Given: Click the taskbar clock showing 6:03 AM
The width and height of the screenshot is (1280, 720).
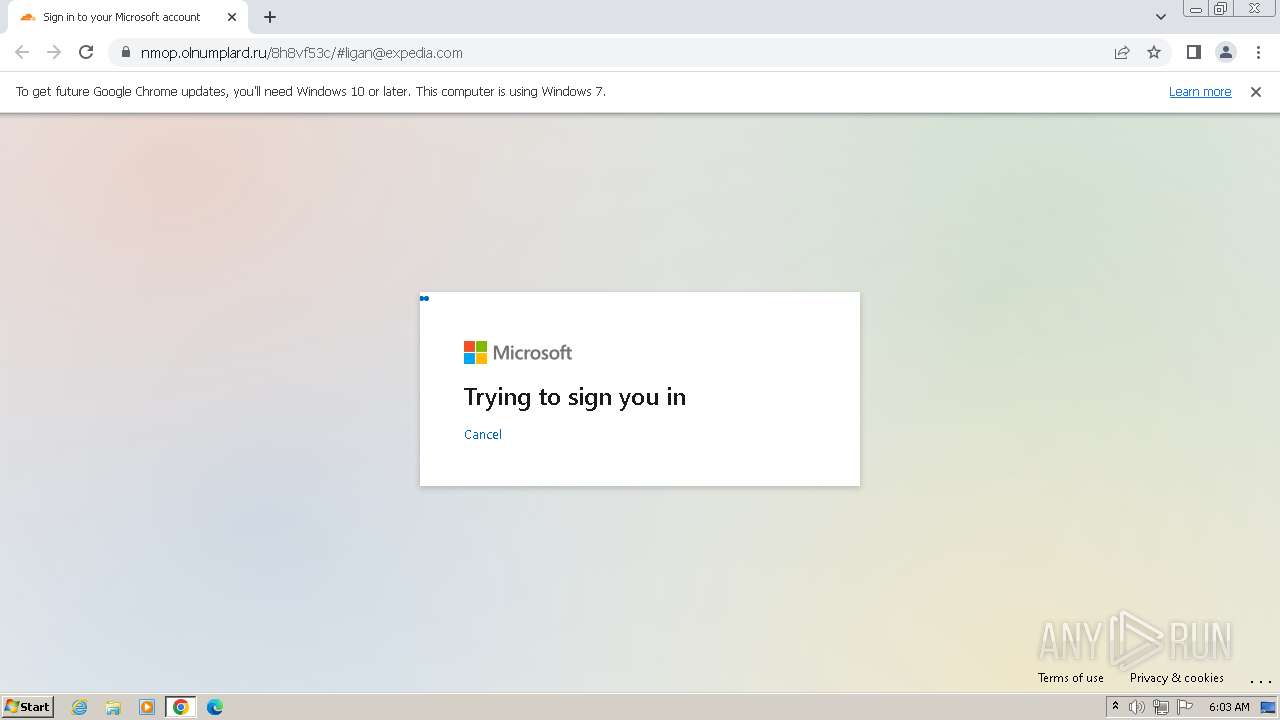Looking at the screenshot, I should (x=1229, y=707).
